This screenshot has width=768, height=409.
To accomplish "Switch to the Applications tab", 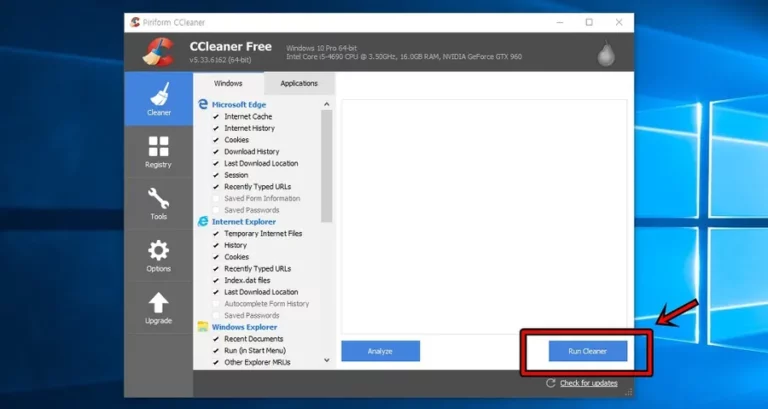I will tap(299, 84).
